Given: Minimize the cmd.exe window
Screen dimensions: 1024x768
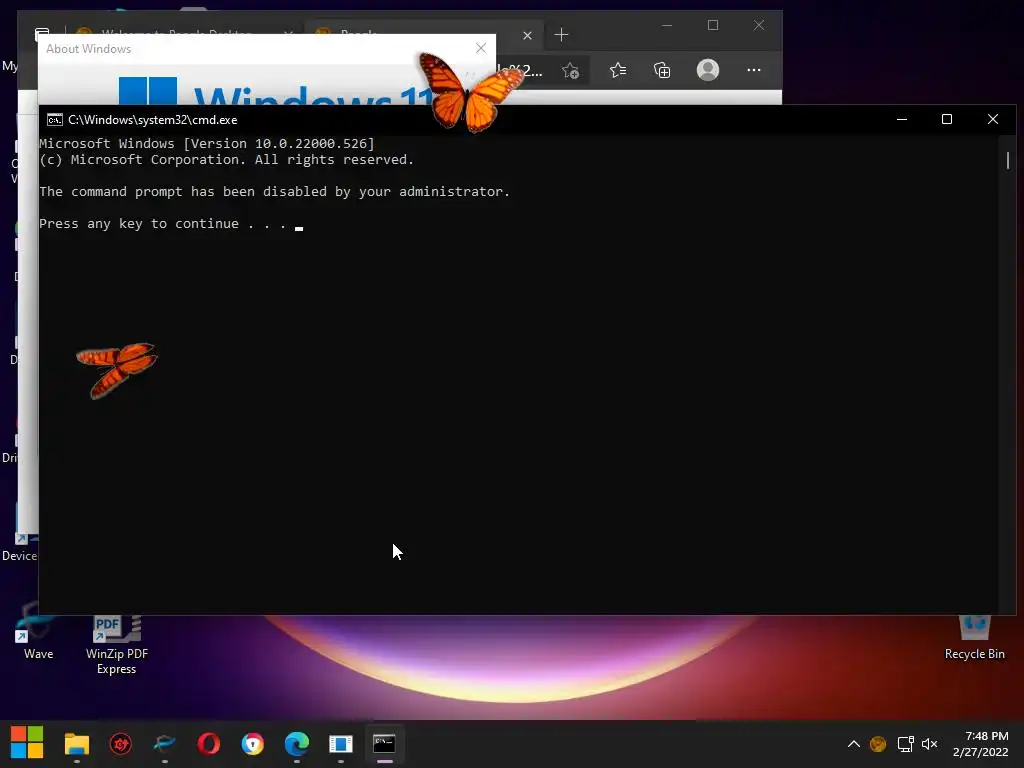Looking at the screenshot, I should (902, 120).
